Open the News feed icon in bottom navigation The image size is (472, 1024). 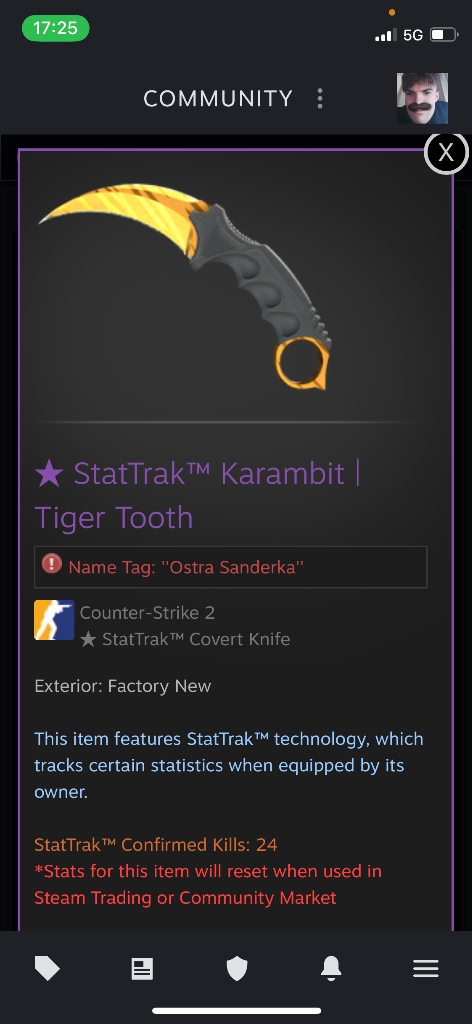[142, 968]
